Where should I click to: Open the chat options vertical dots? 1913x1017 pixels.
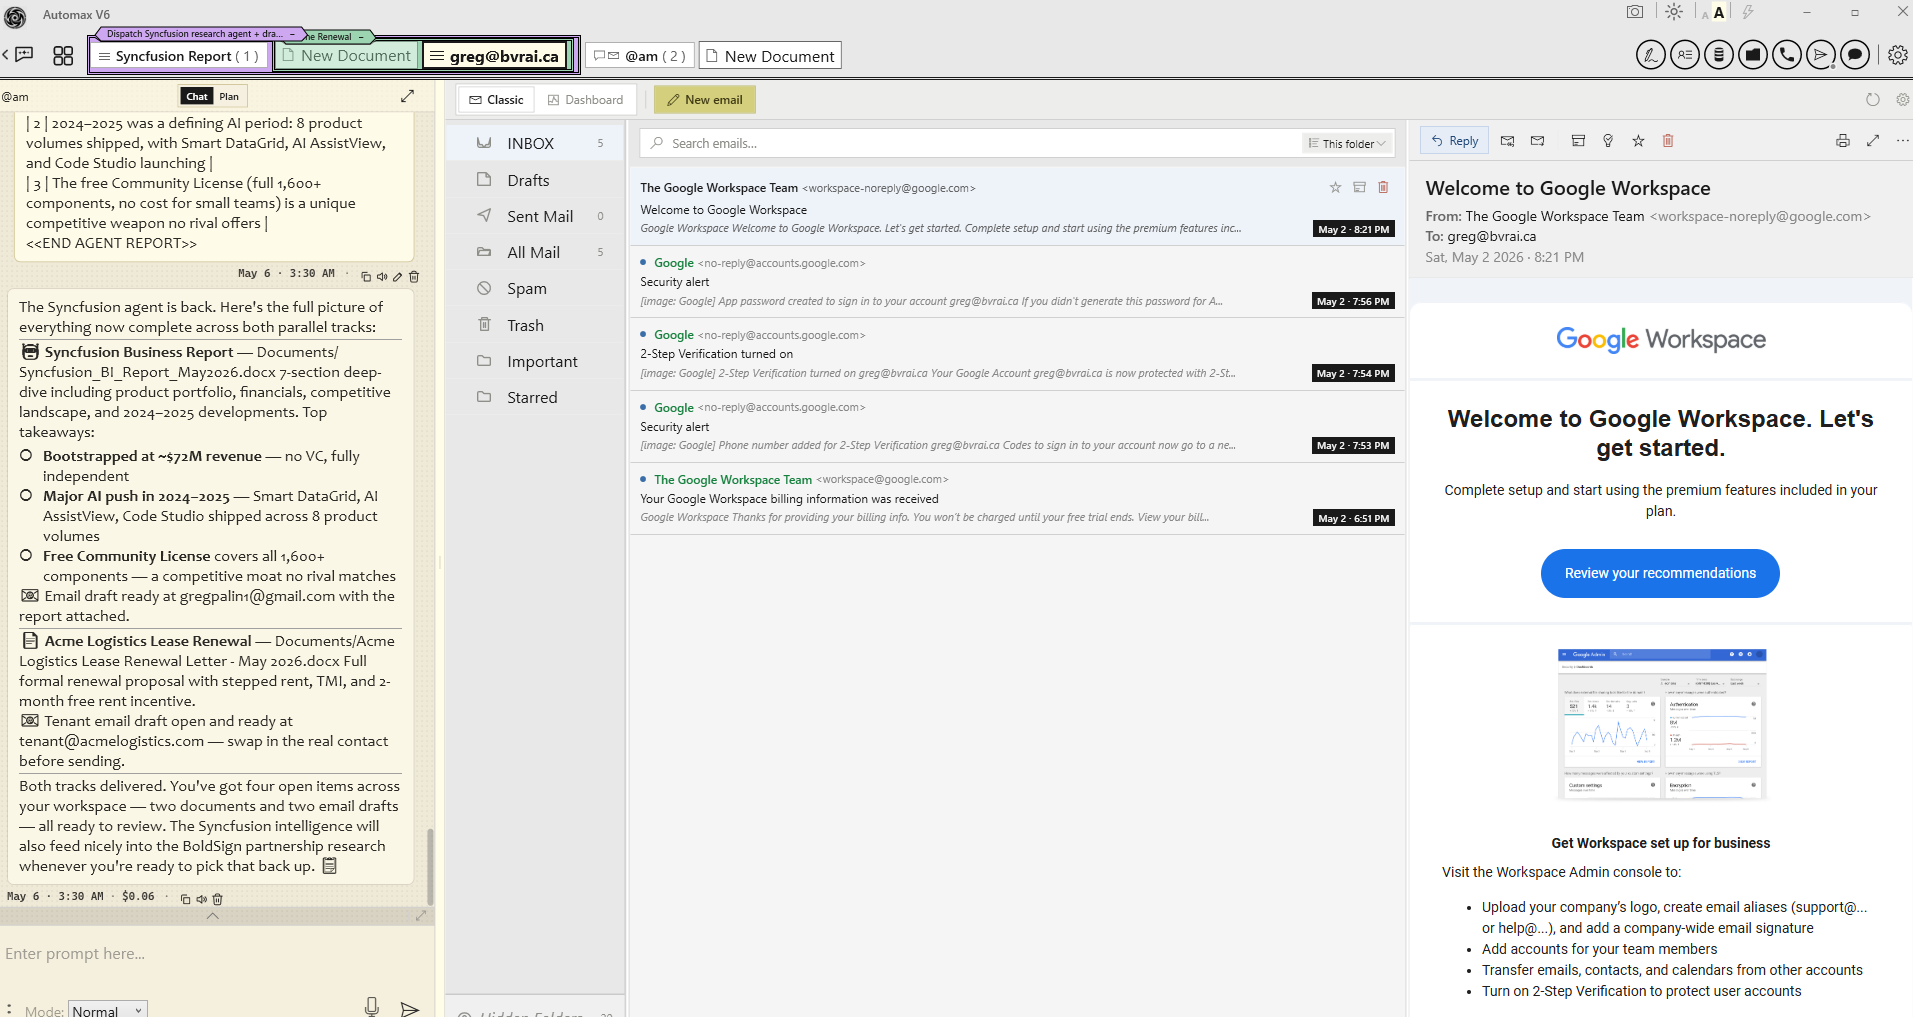[9, 1008]
